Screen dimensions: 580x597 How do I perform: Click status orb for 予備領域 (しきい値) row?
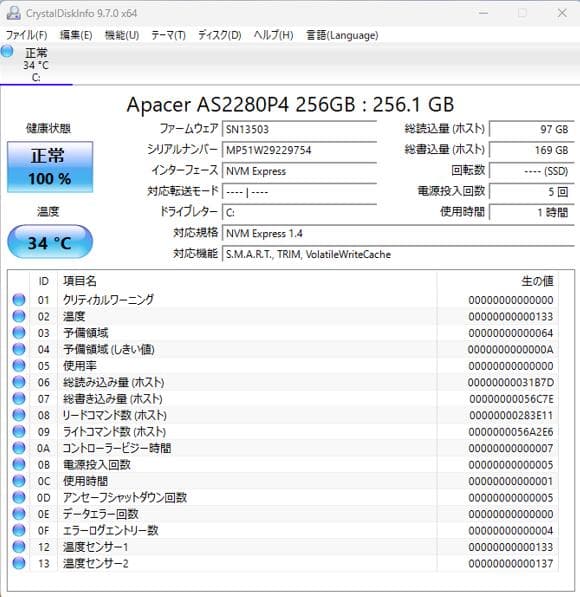coord(19,349)
